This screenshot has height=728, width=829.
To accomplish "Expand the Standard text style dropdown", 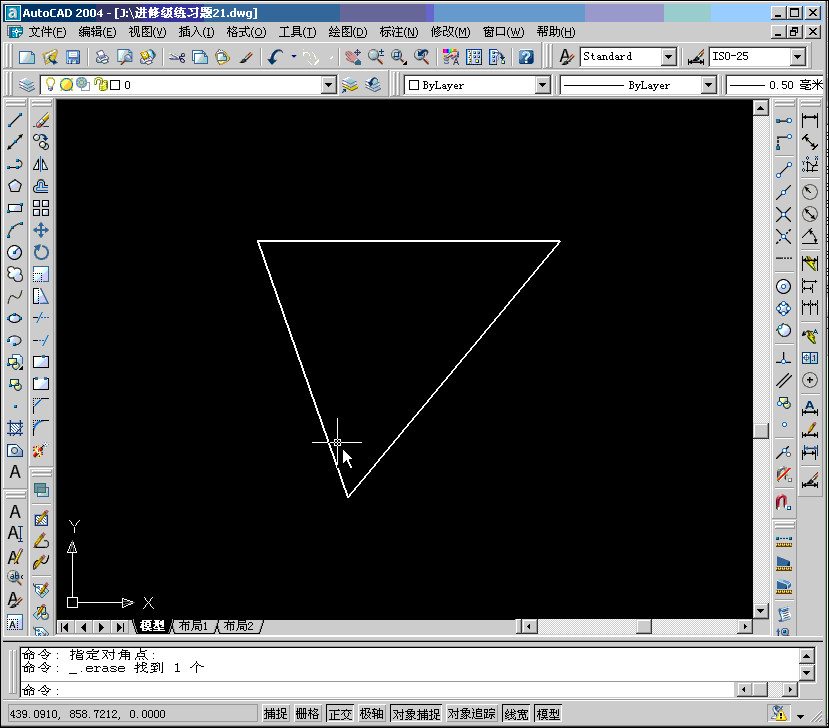I will click(x=669, y=57).
